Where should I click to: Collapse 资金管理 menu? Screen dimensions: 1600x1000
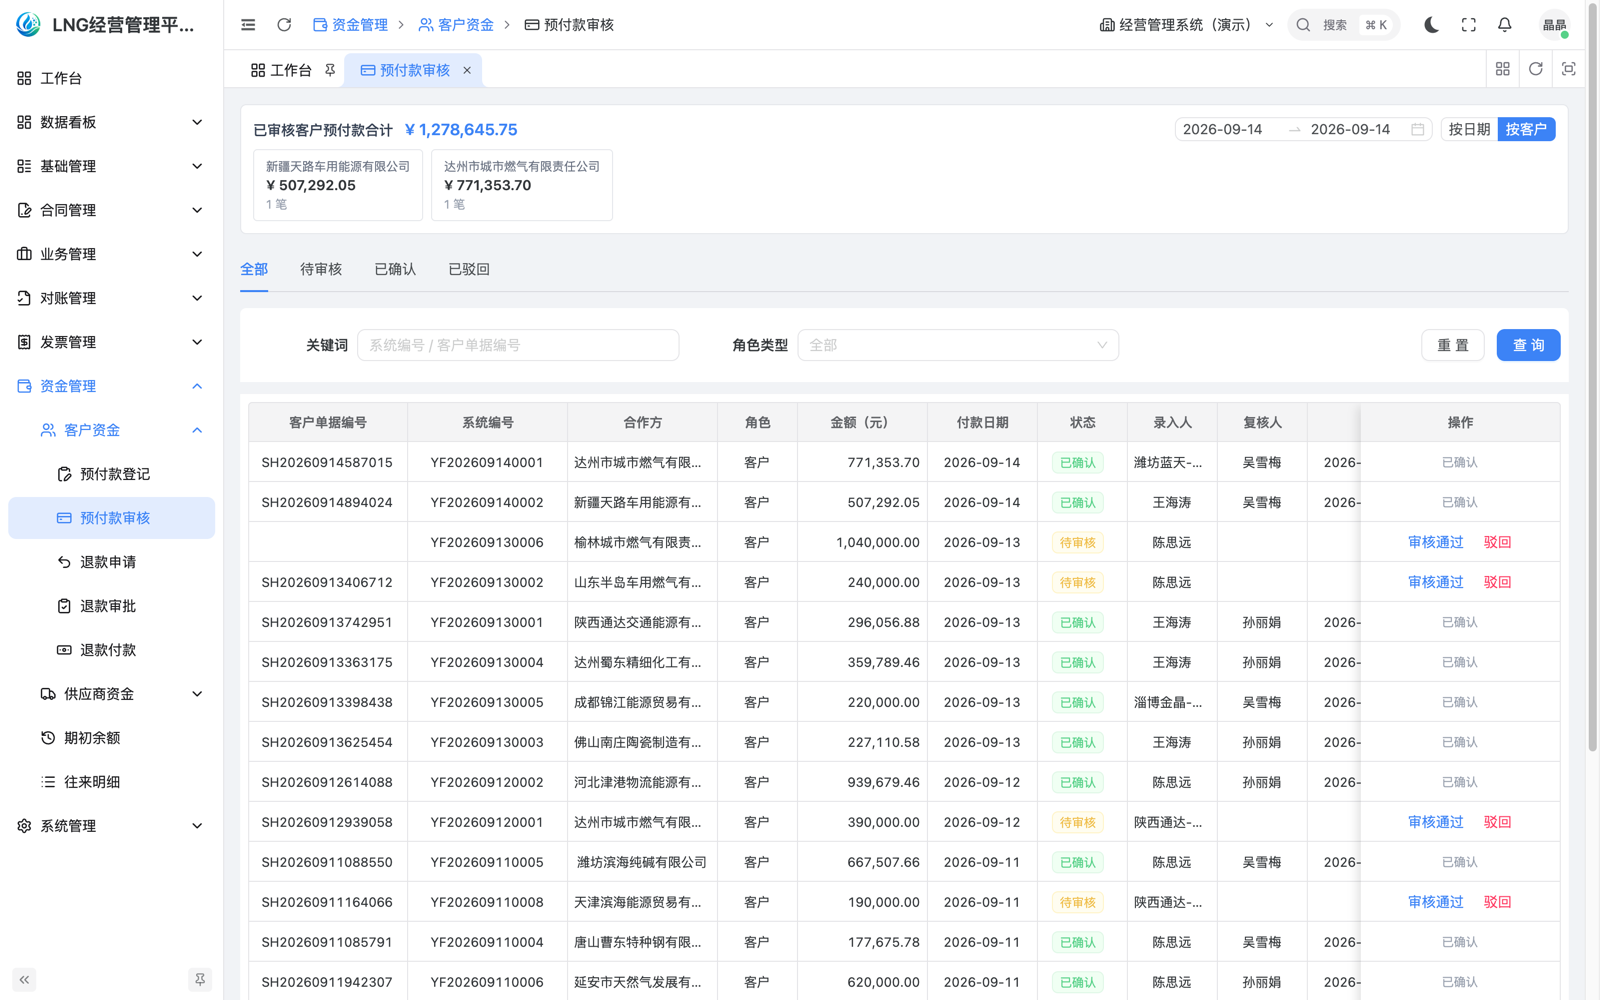[112, 386]
